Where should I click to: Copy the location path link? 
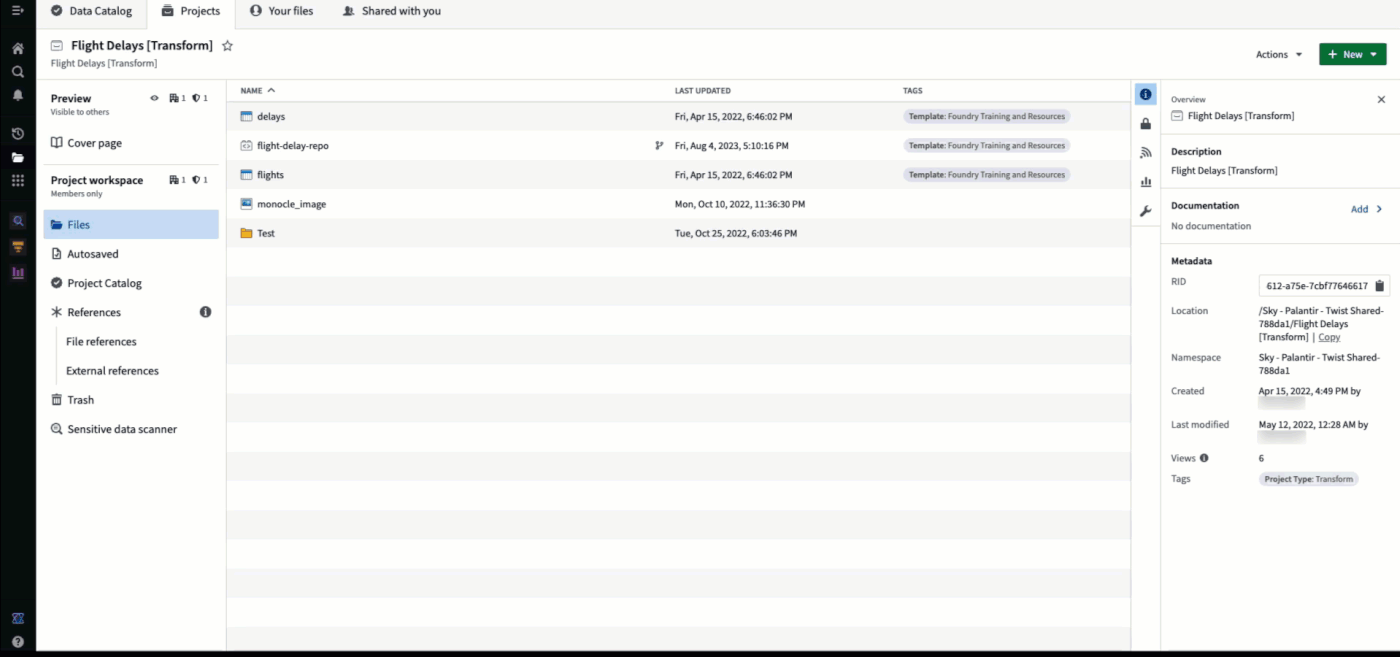(1329, 337)
